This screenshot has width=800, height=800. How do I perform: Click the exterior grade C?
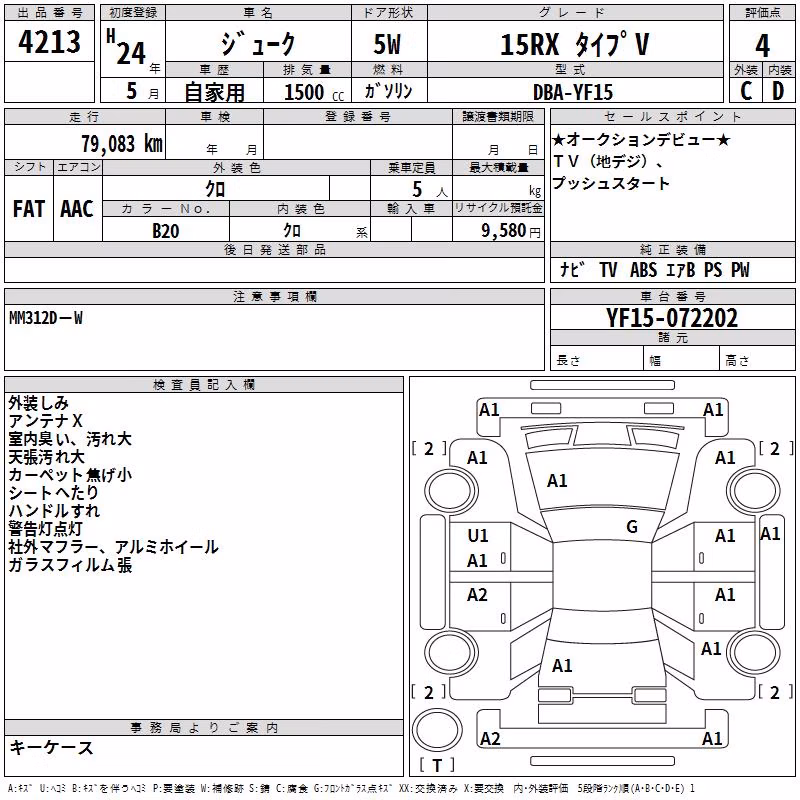pos(746,91)
